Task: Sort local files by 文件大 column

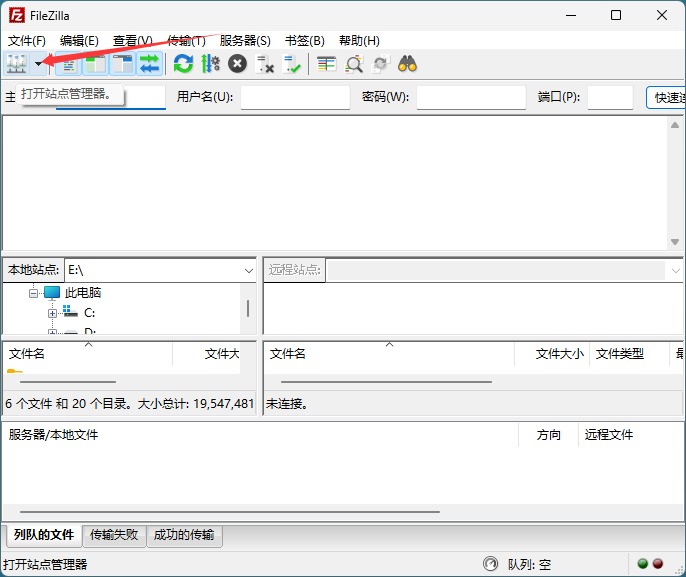Action: pyautogui.click(x=206, y=353)
